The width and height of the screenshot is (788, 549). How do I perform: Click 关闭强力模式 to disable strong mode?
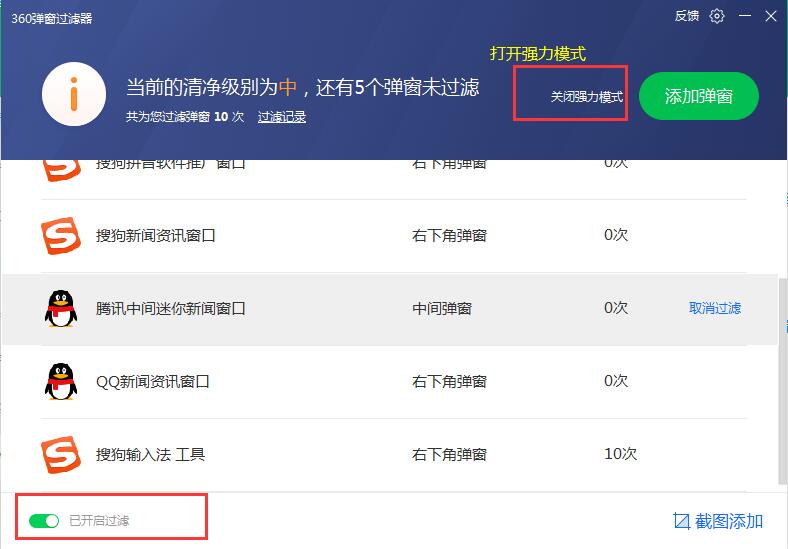pos(586,97)
